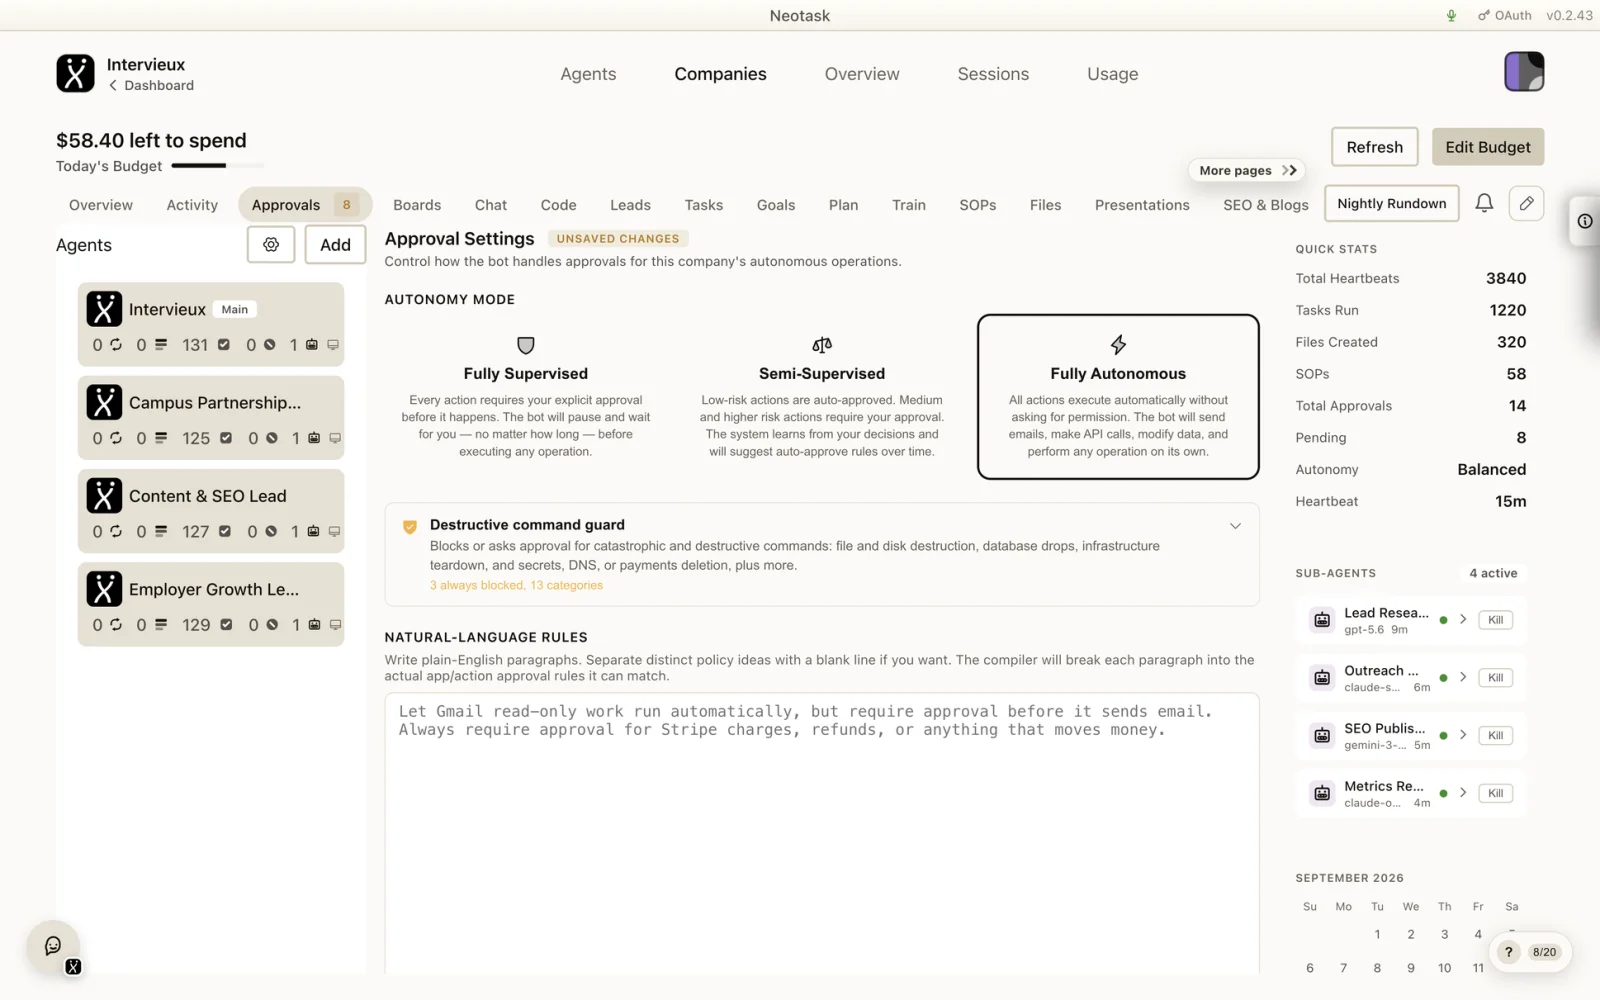This screenshot has height=1000, width=1600.
Task: Click the 3 always blocked, 13 categories link
Action: tap(516, 586)
